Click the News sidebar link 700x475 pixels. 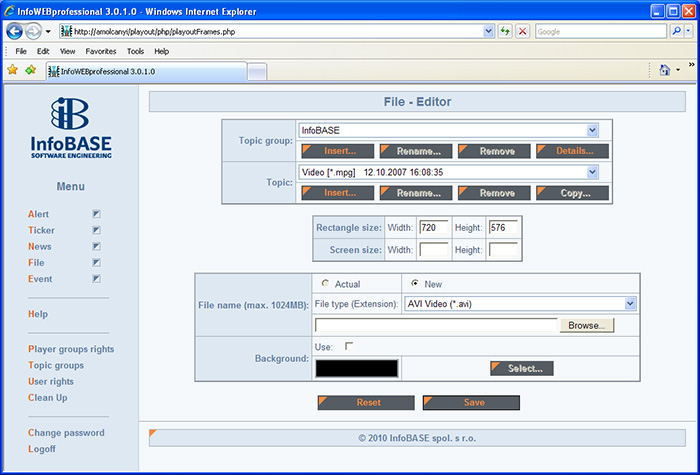coord(40,246)
